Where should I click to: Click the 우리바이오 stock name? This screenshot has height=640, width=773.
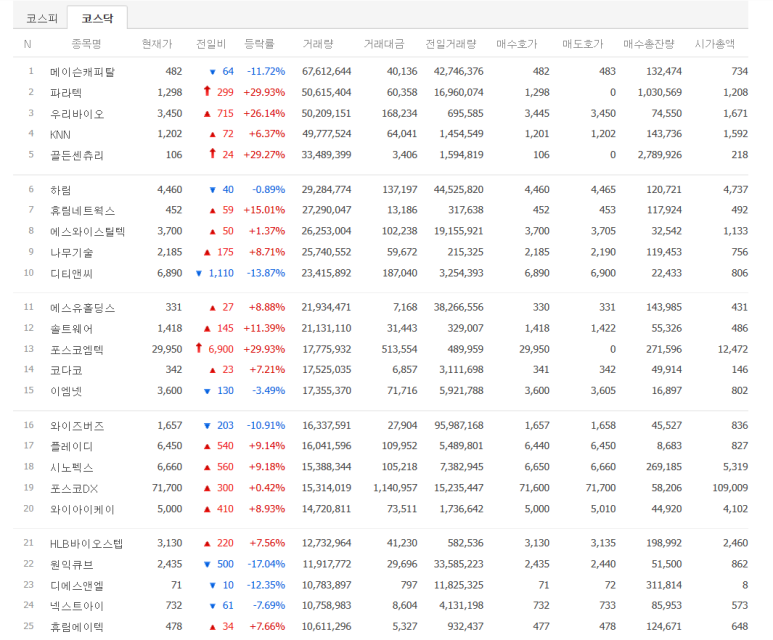(76, 114)
